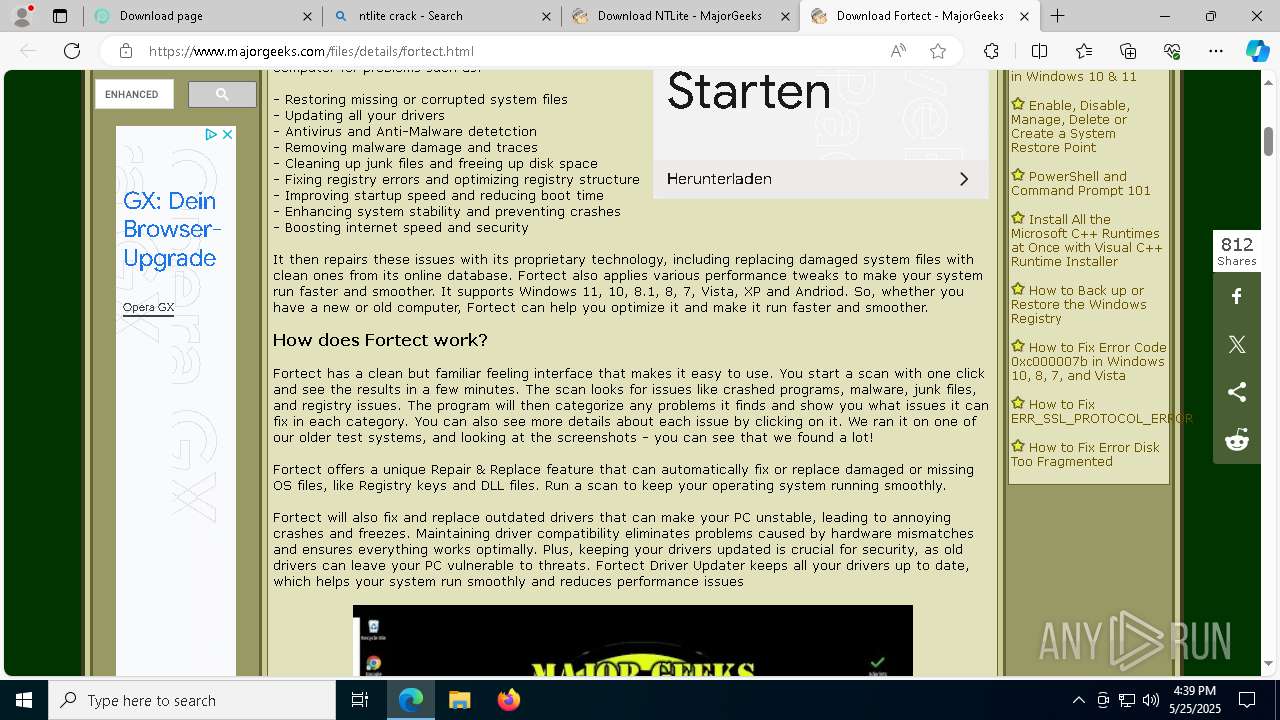Share the page on X
Image resolution: width=1280 pixels, height=720 pixels.
(x=1237, y=344)
